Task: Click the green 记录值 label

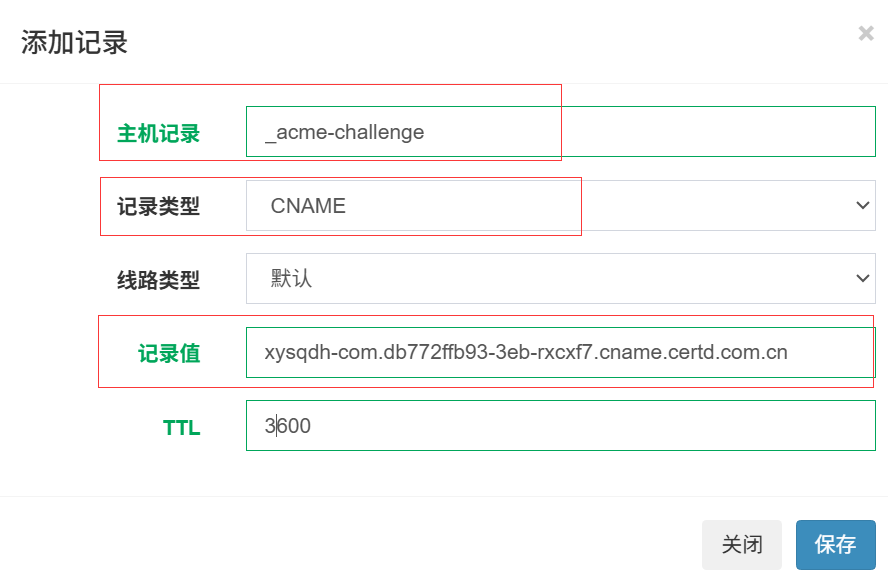Action: tap(169, 353)
